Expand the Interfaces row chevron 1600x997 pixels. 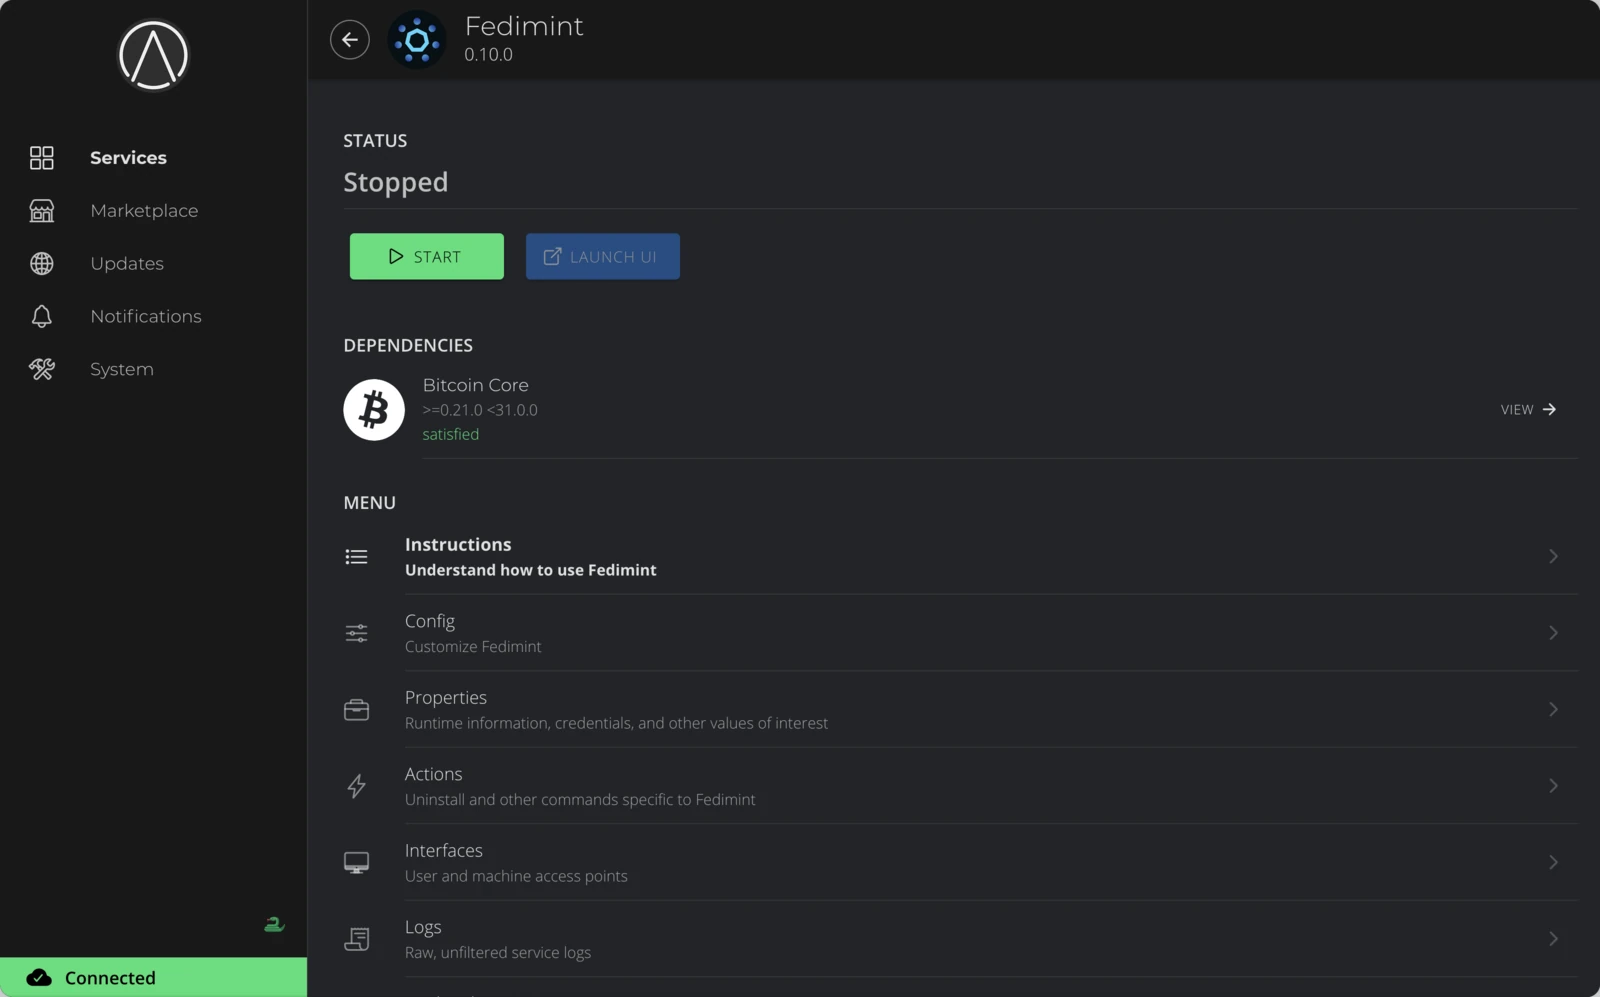point(1552,862)
